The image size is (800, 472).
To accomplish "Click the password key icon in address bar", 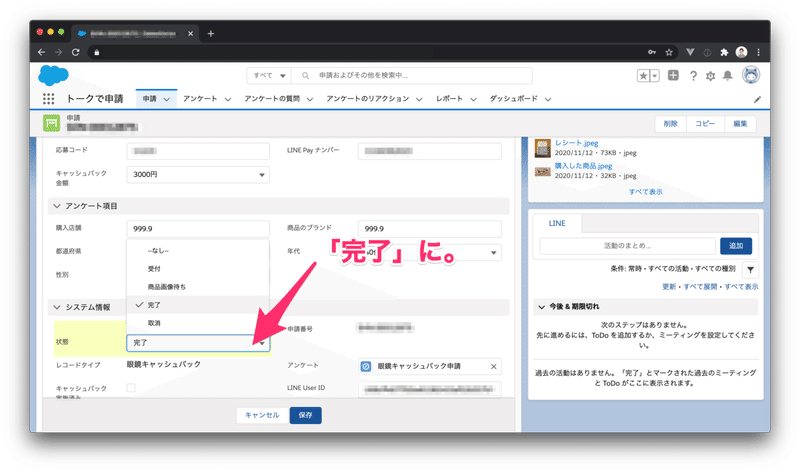I will pyautogui.click(x=652, y=52).
